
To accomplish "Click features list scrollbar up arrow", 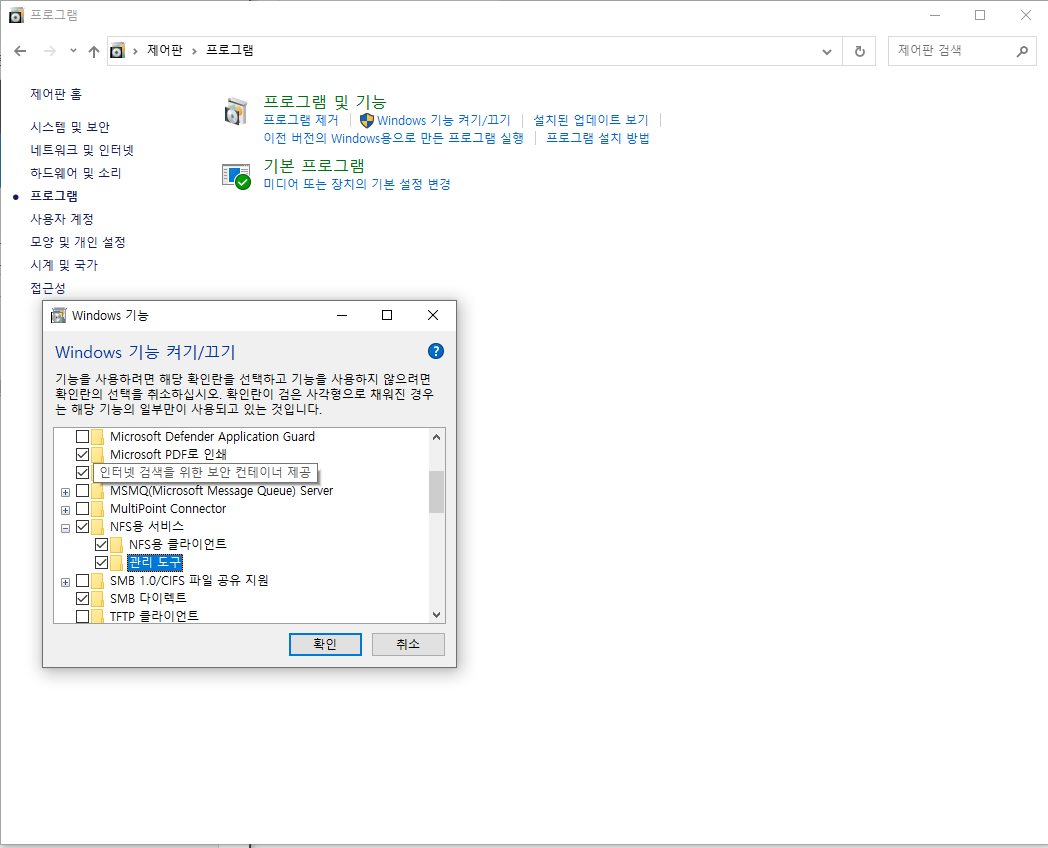I will click(436, 437).
